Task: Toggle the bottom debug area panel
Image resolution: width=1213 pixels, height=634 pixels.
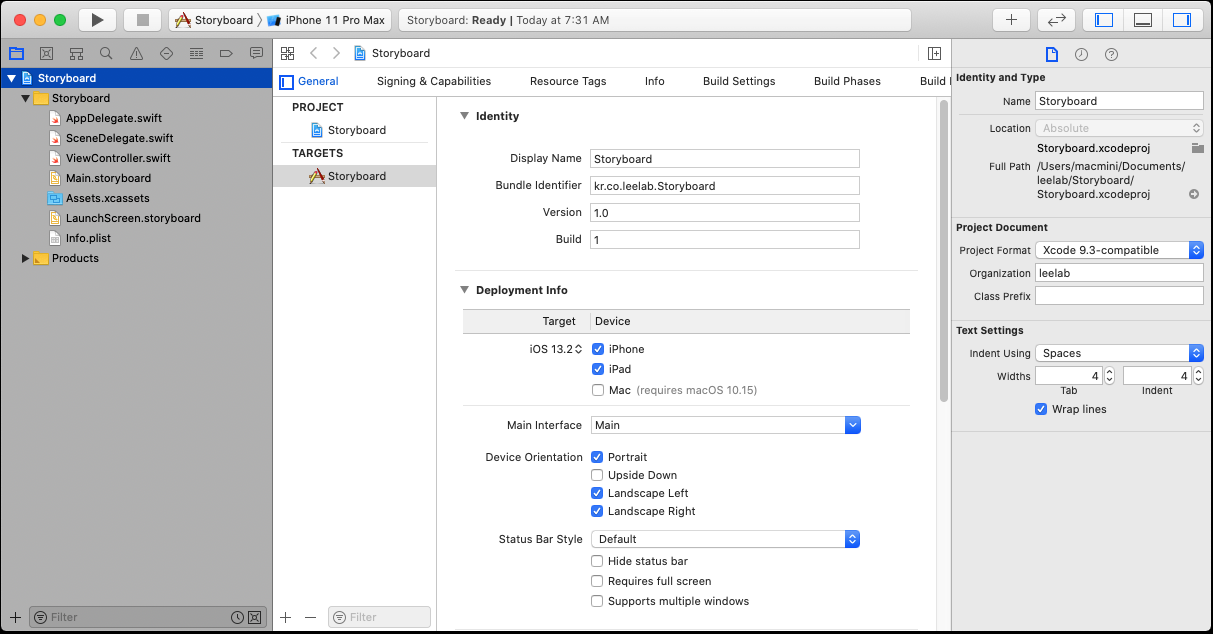Action: pos(1143,20)
